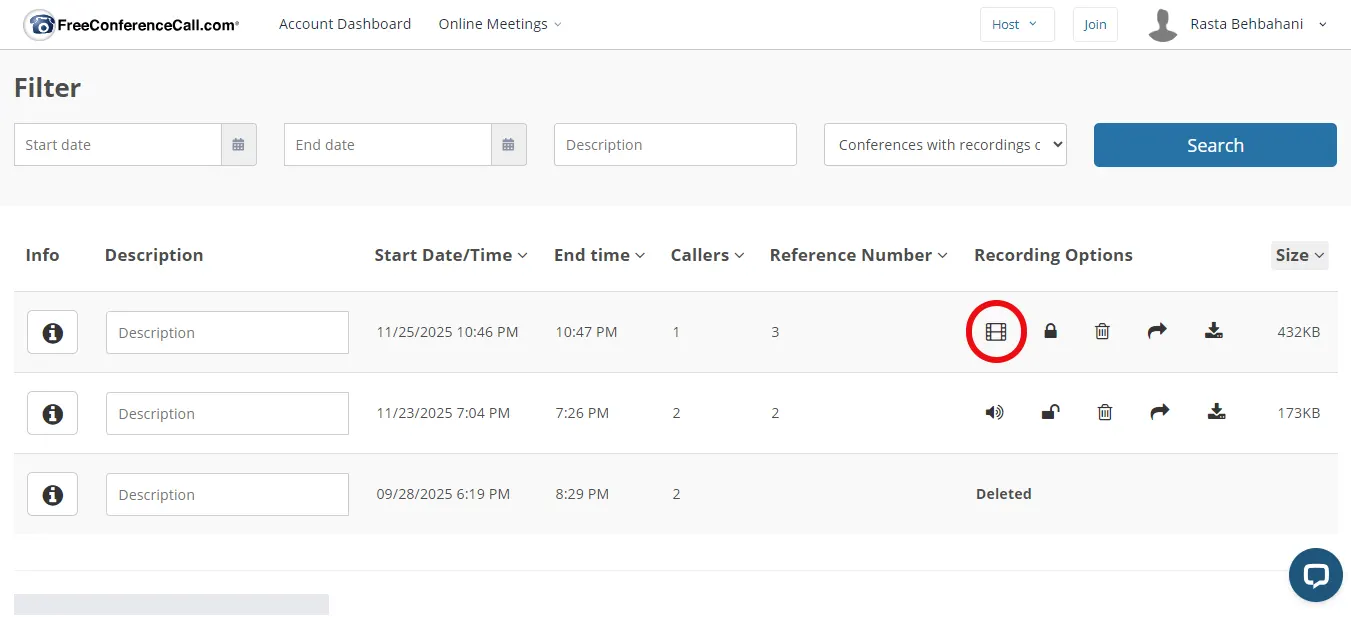
Task: Share the 11/25/2025 recording
Action: 1157,331
